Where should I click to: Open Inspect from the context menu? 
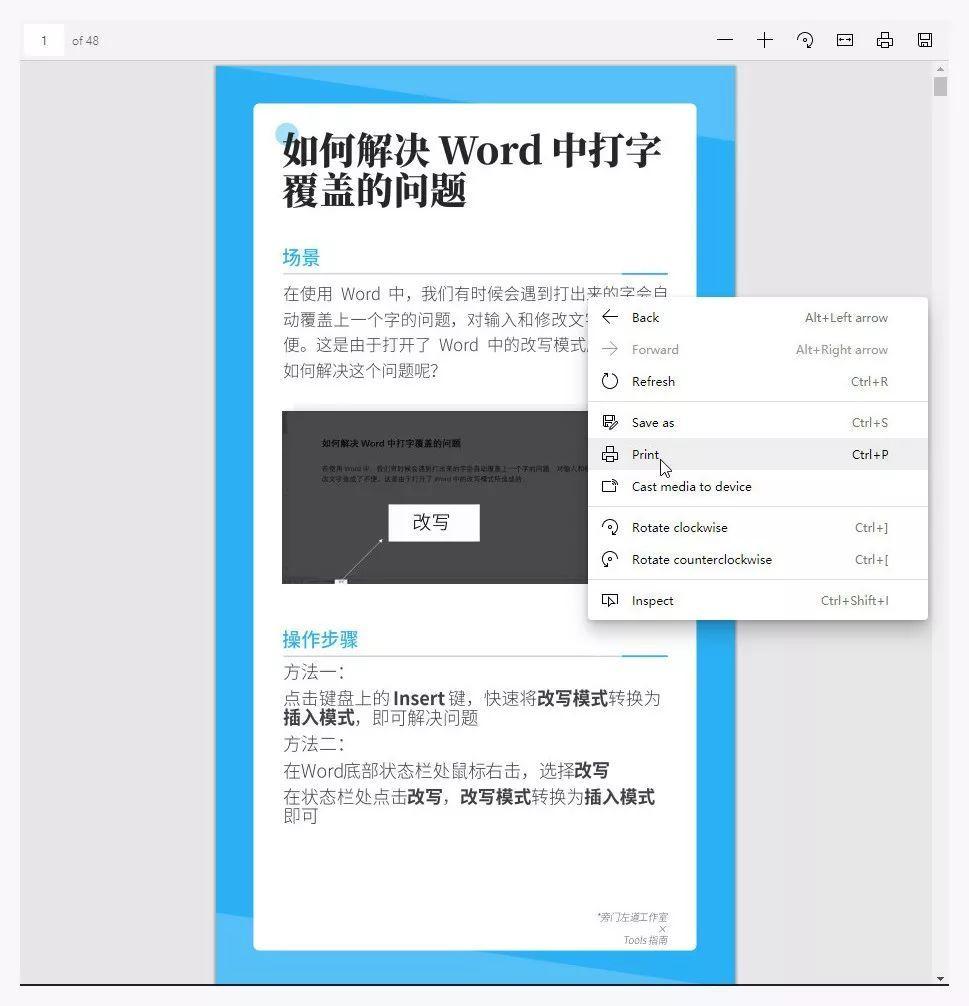[x=758, y=601]
